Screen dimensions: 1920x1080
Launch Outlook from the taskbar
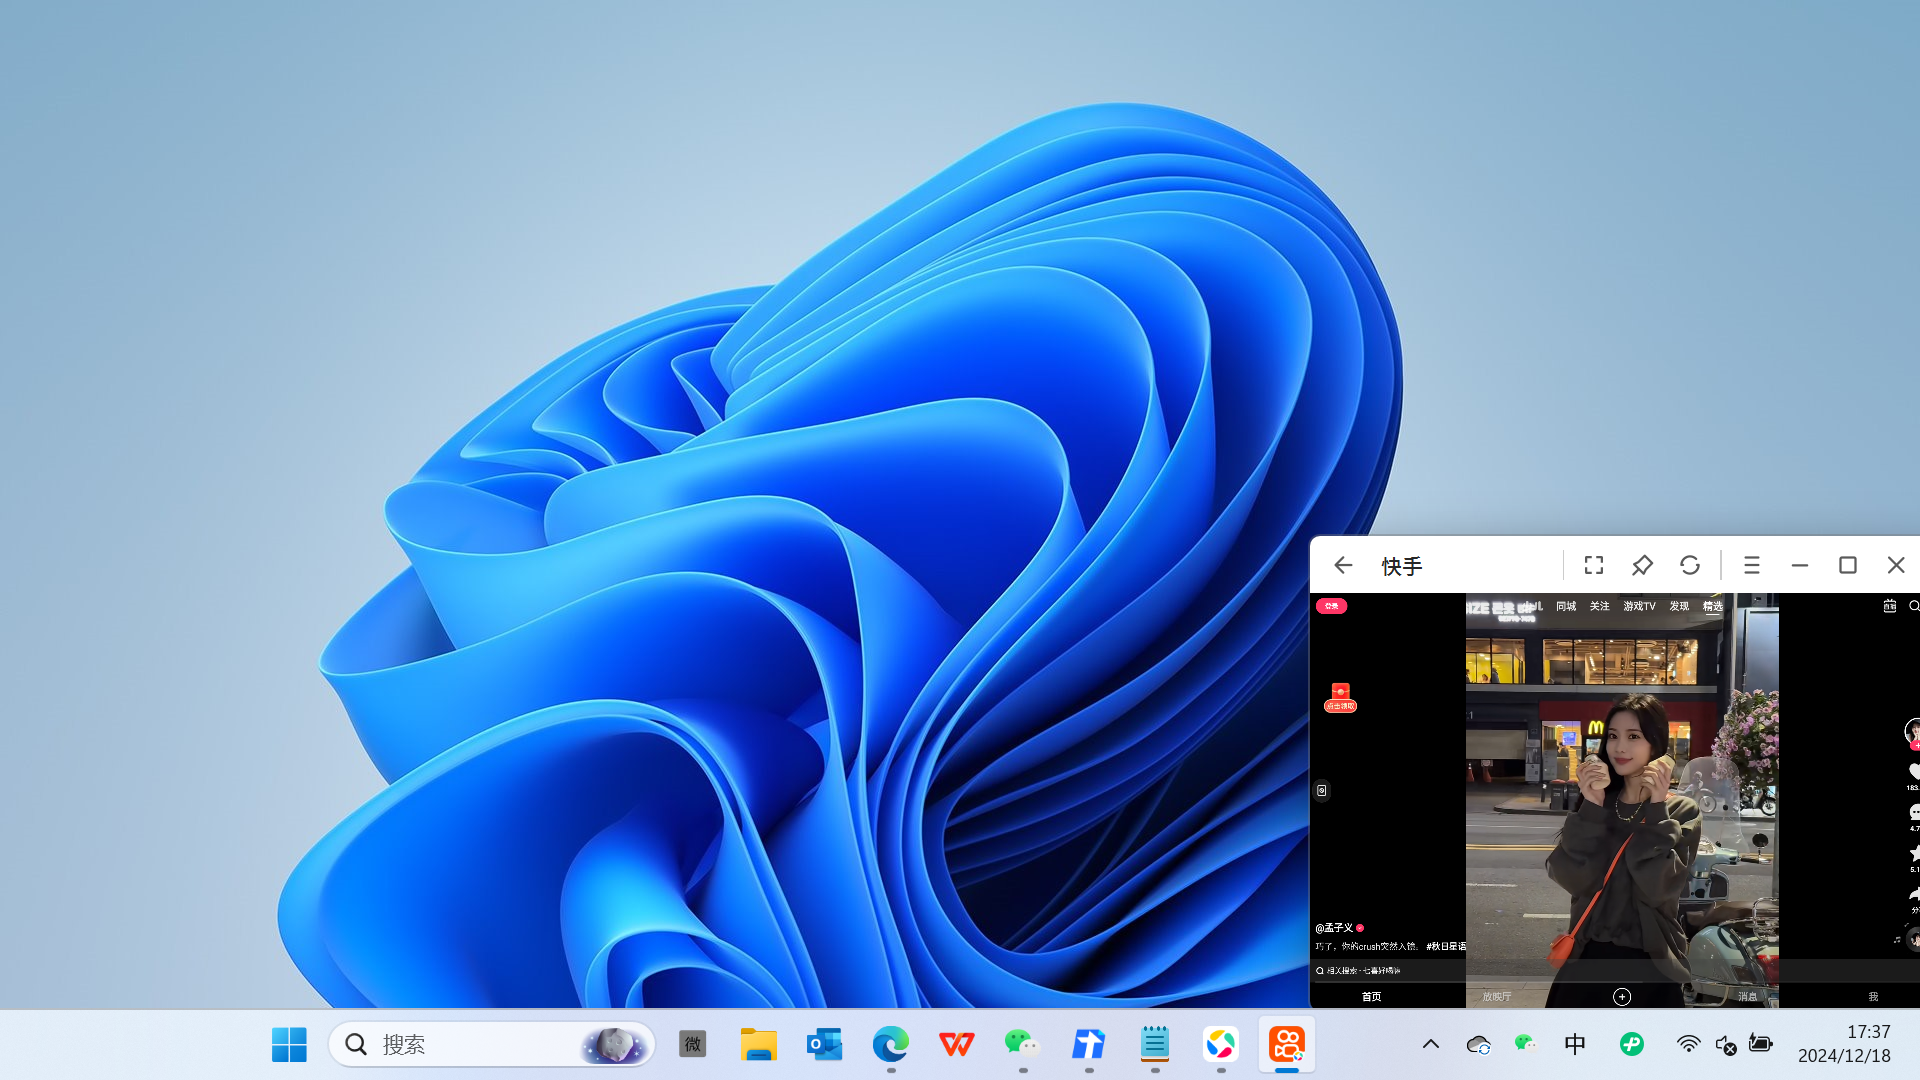(x=825, y=1045)
